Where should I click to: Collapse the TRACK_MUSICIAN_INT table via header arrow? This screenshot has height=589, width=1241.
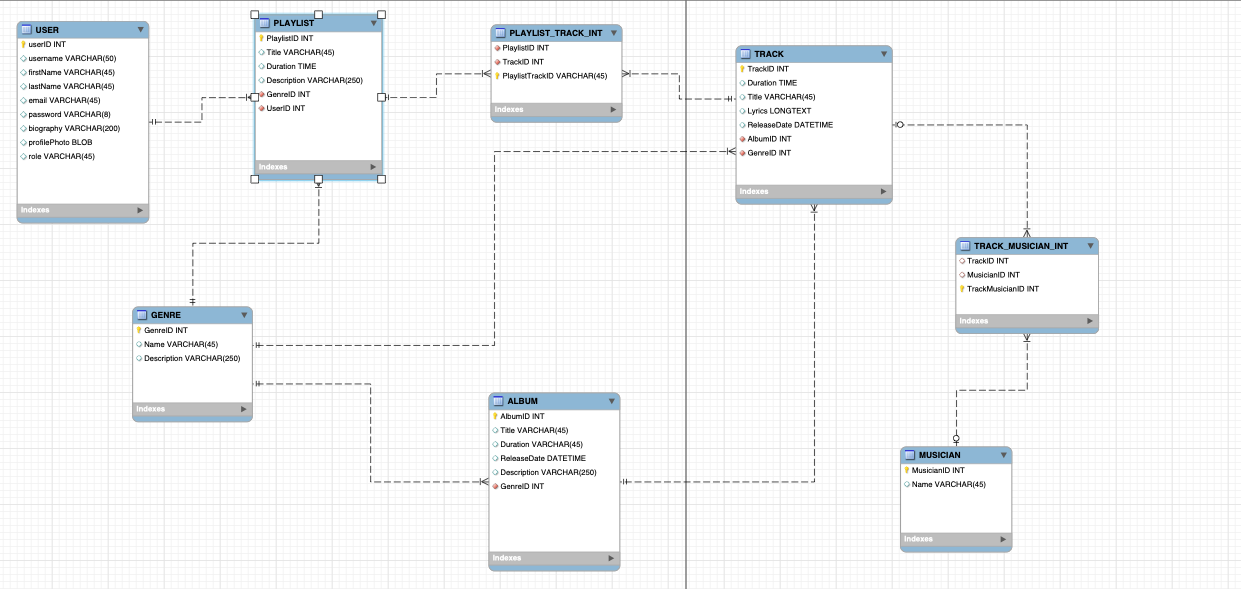coord(1090,246)
